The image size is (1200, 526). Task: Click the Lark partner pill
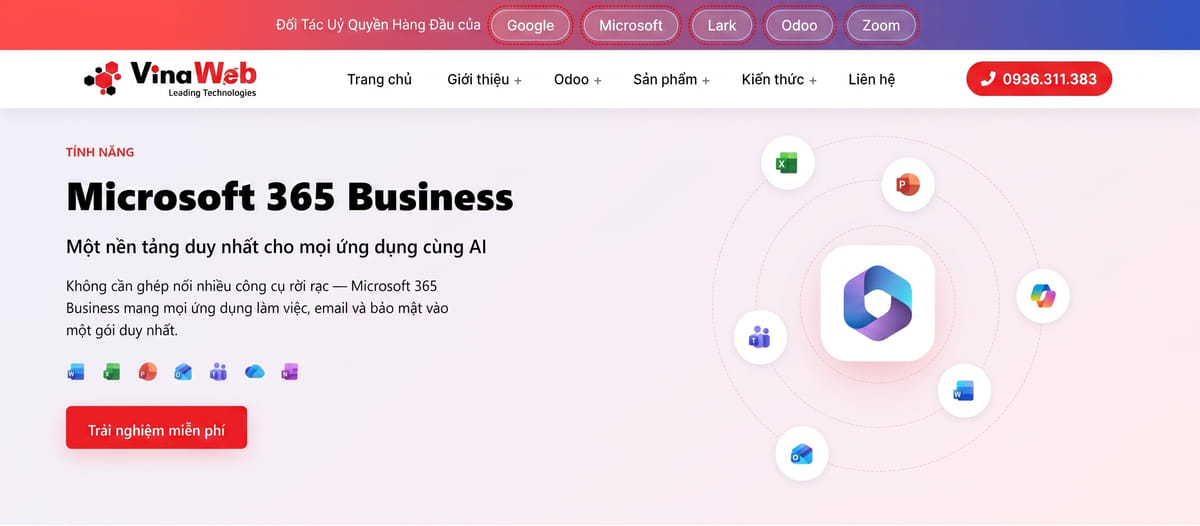click(x=722, y=25)
